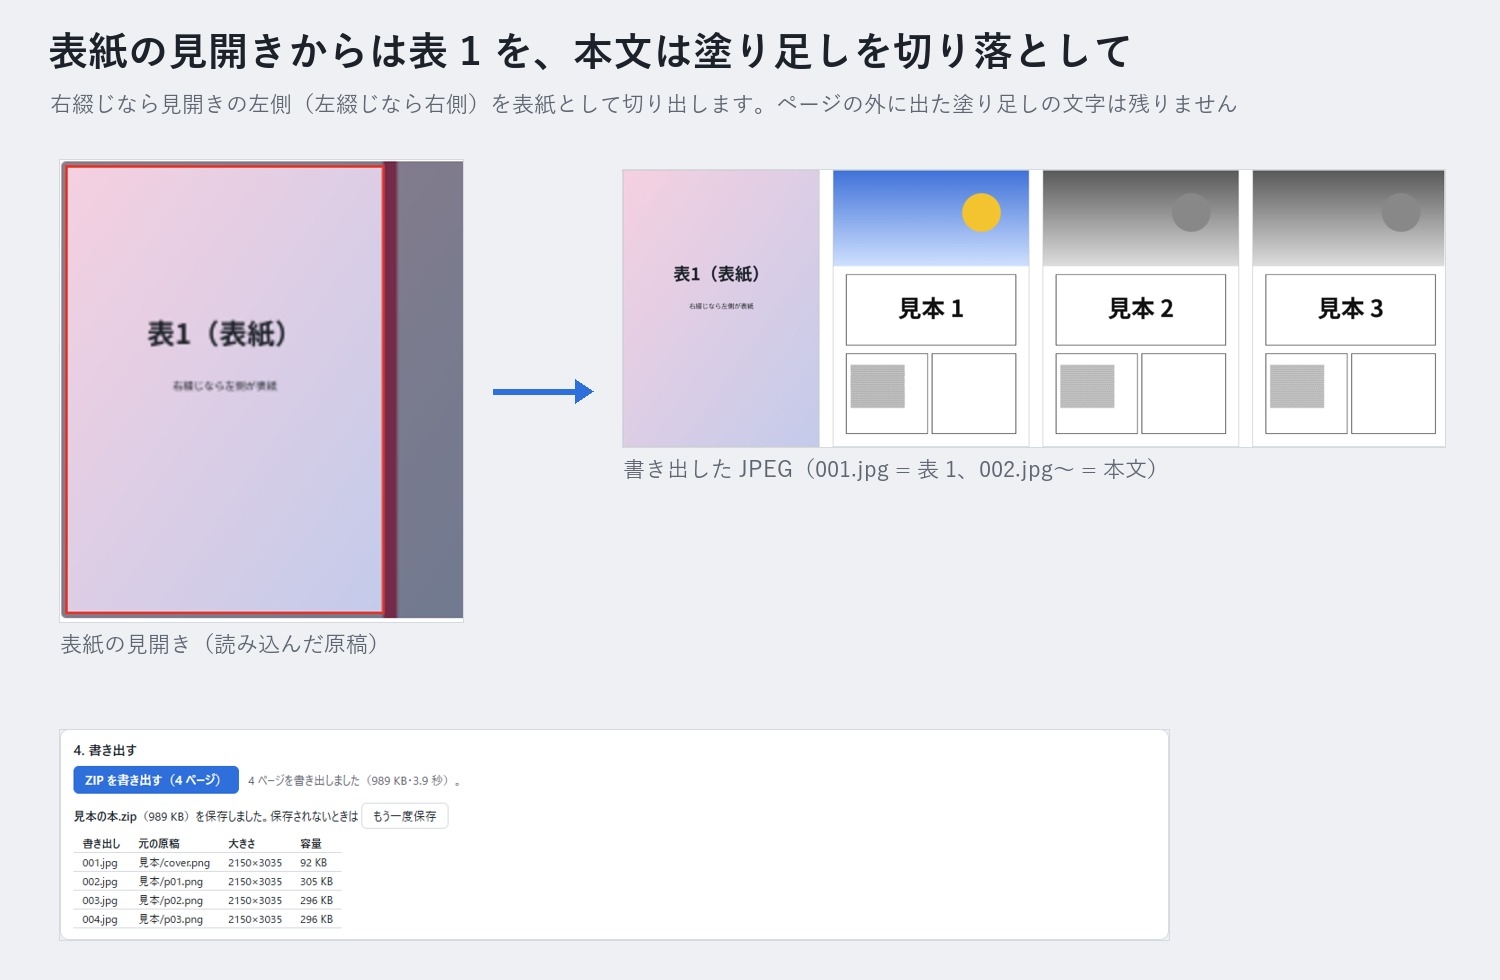Click the 容量 column header
Screen dimensions: 1500x980
tap(311, 844)
